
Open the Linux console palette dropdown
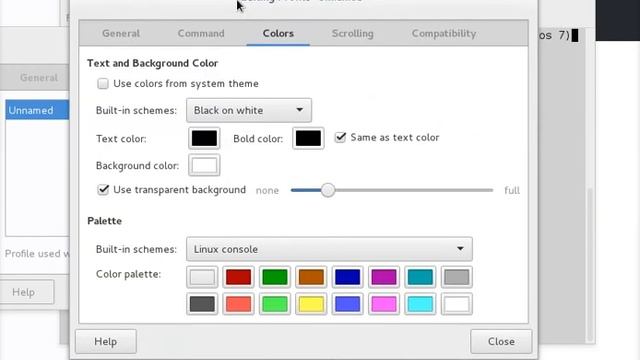(329, 249)
